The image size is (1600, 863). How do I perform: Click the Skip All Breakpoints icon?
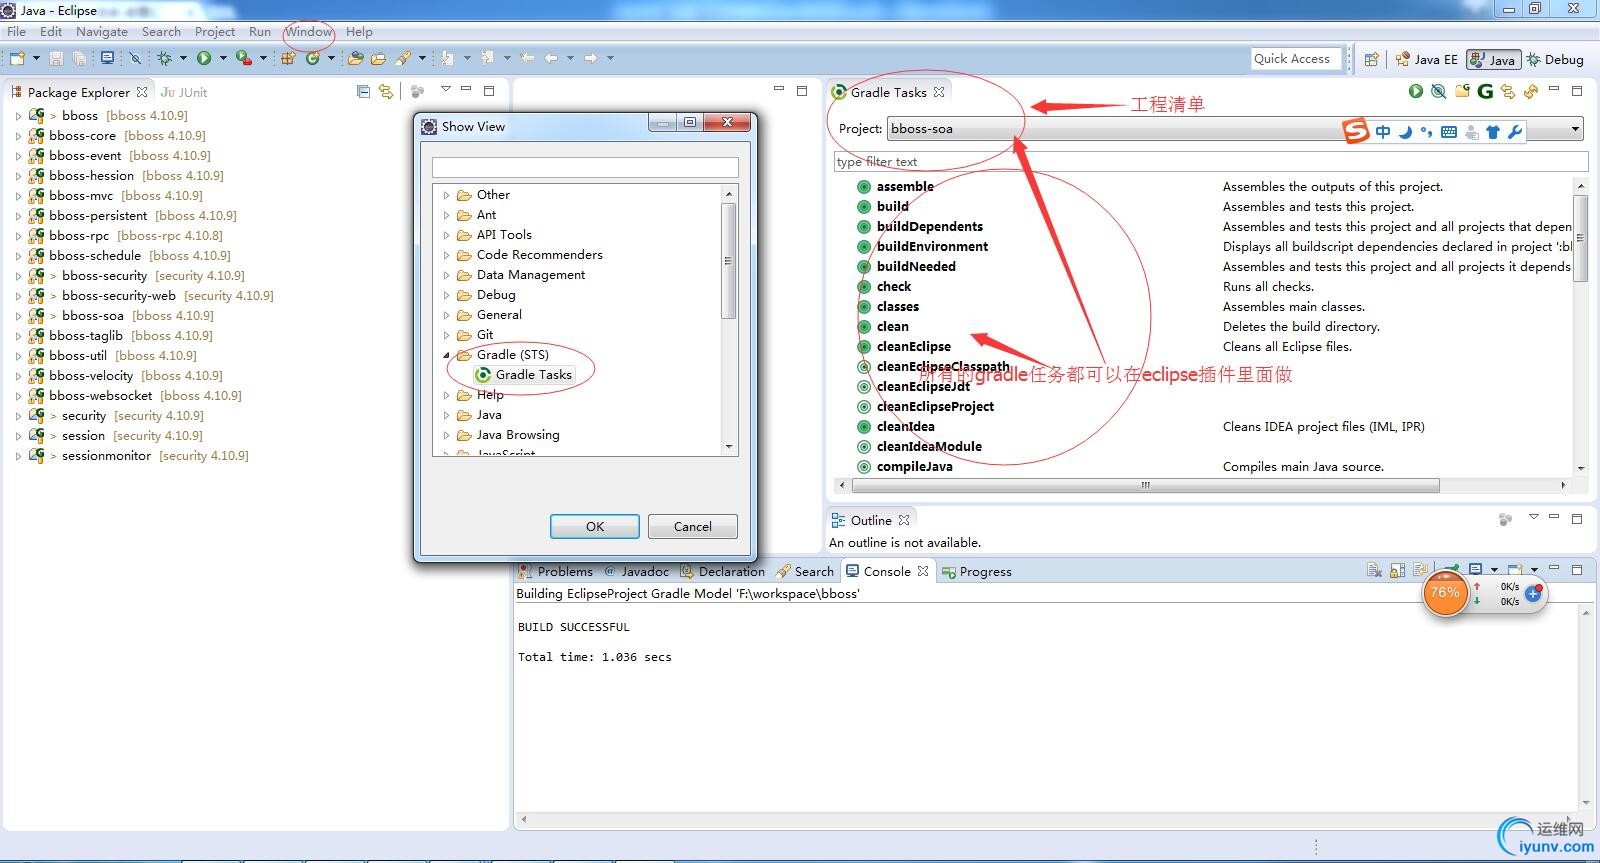tap(135, 58)
